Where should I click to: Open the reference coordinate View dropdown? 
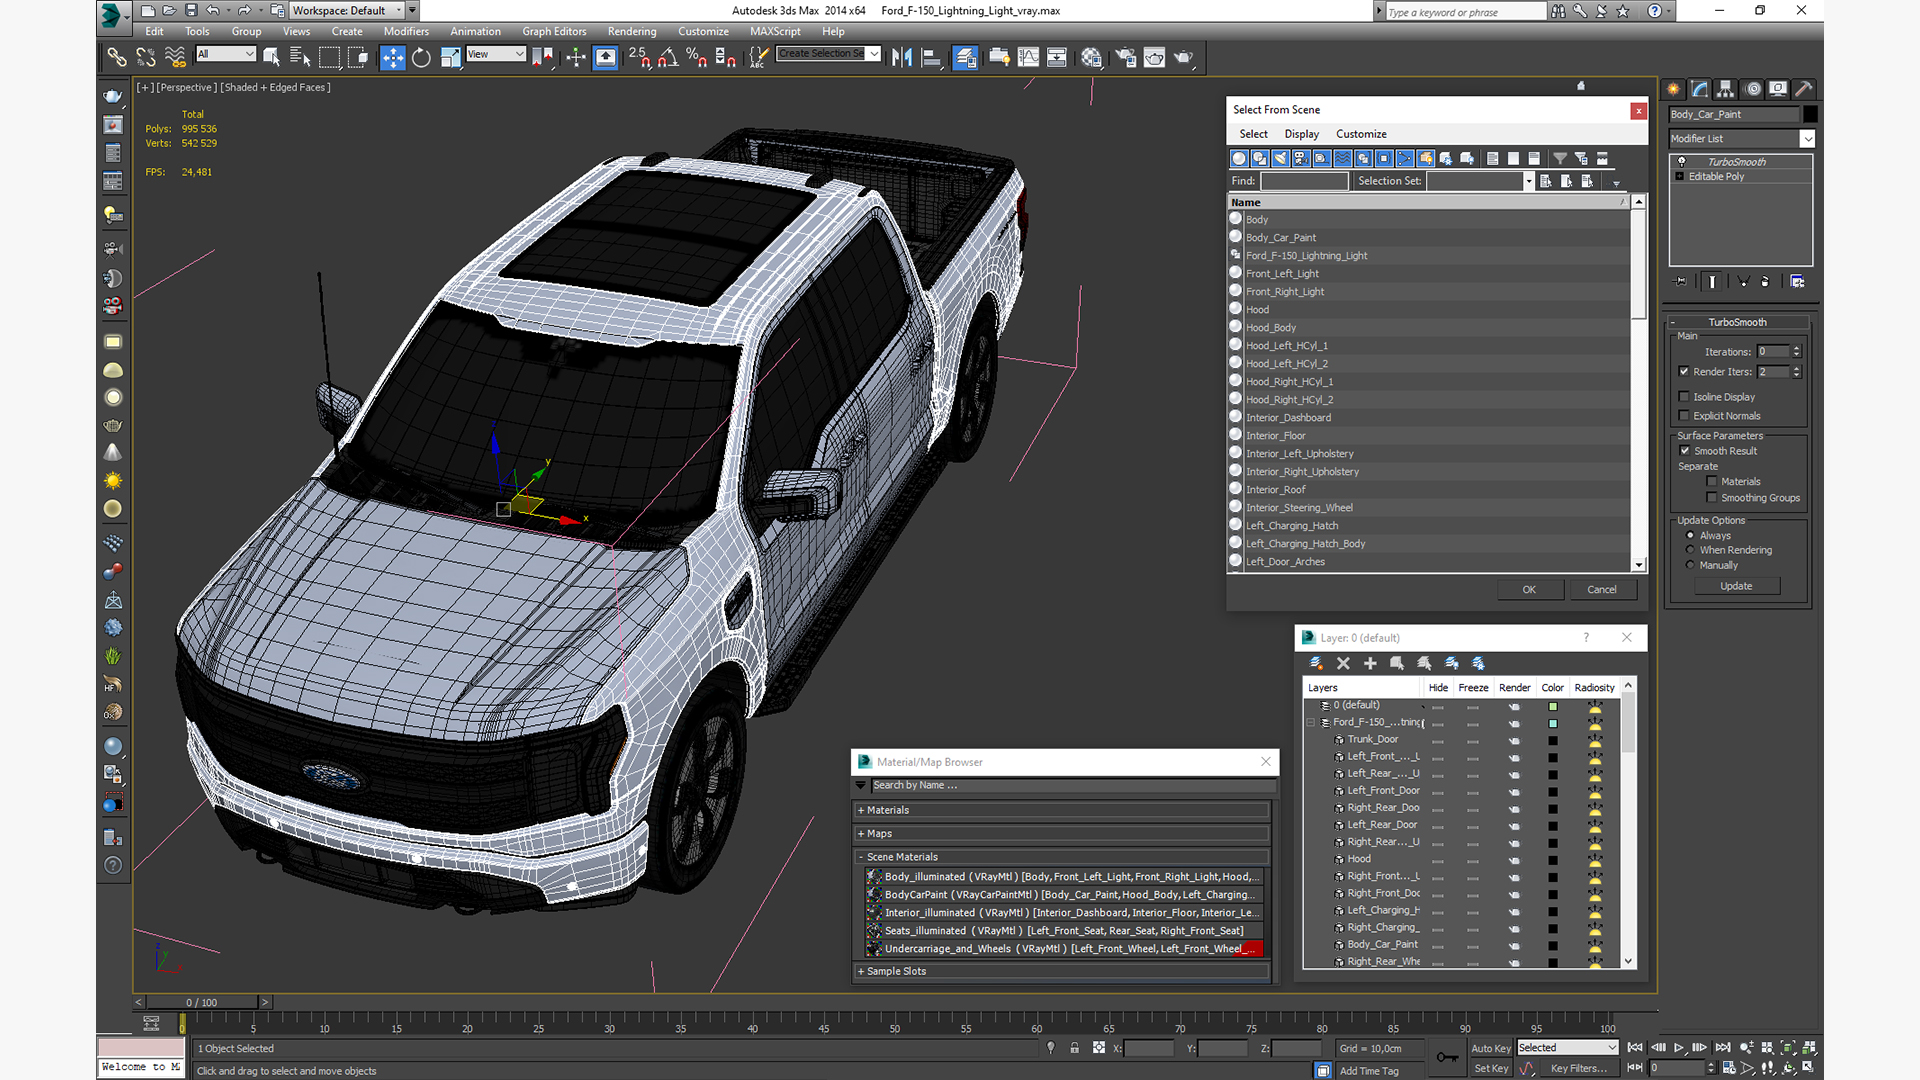click(495, 54)
